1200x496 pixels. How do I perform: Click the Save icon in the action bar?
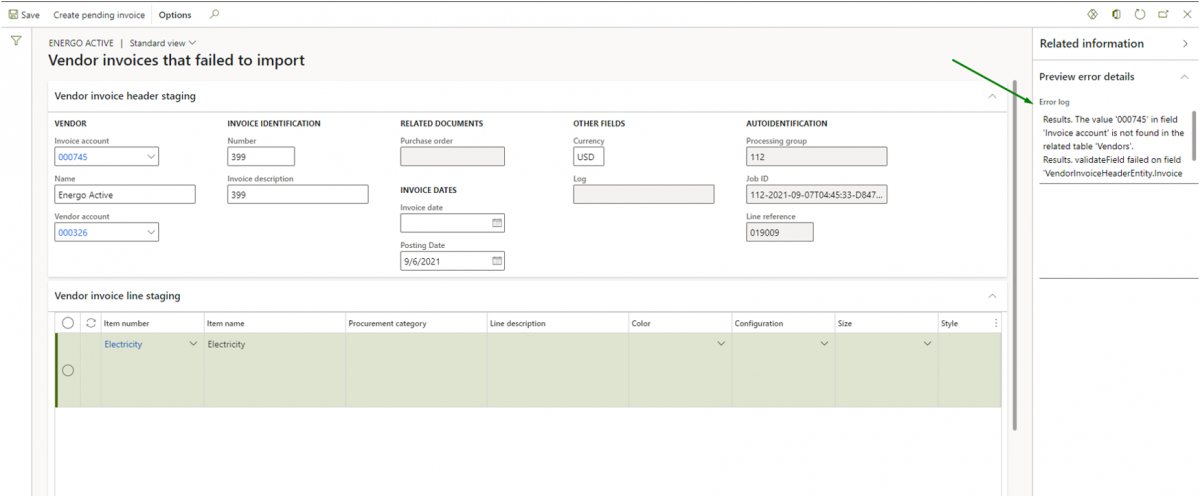click(x=14, y=15)
